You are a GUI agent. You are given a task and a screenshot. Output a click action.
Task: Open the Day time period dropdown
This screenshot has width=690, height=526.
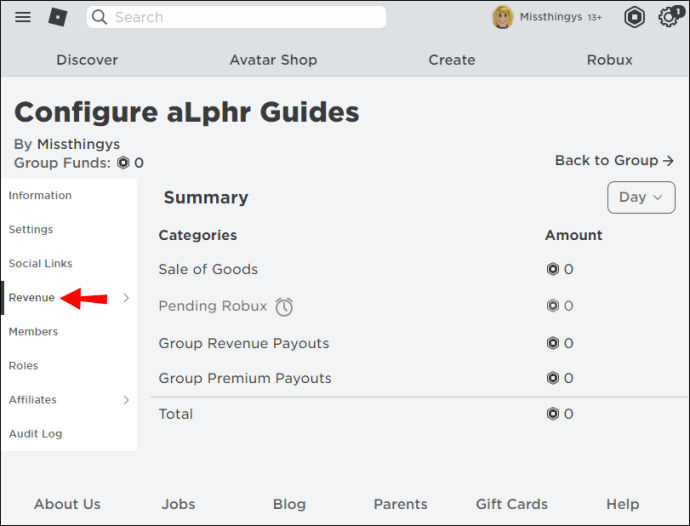point(641,197)
